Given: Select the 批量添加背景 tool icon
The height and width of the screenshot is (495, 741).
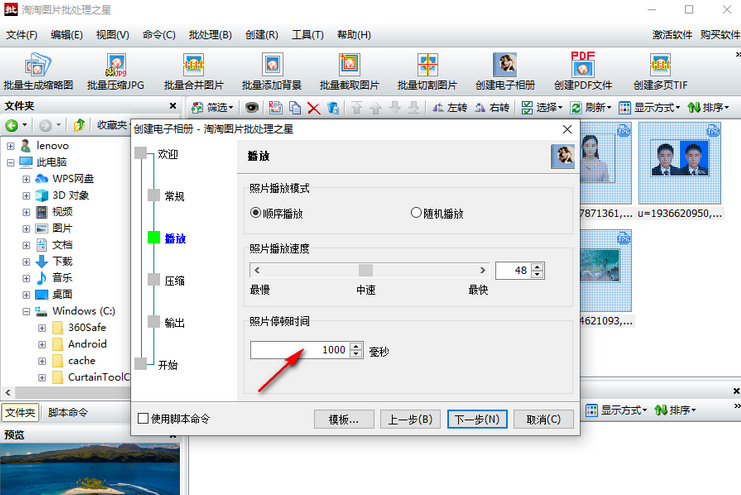Looking at the screenshot, I should click(x=271, y=66).
